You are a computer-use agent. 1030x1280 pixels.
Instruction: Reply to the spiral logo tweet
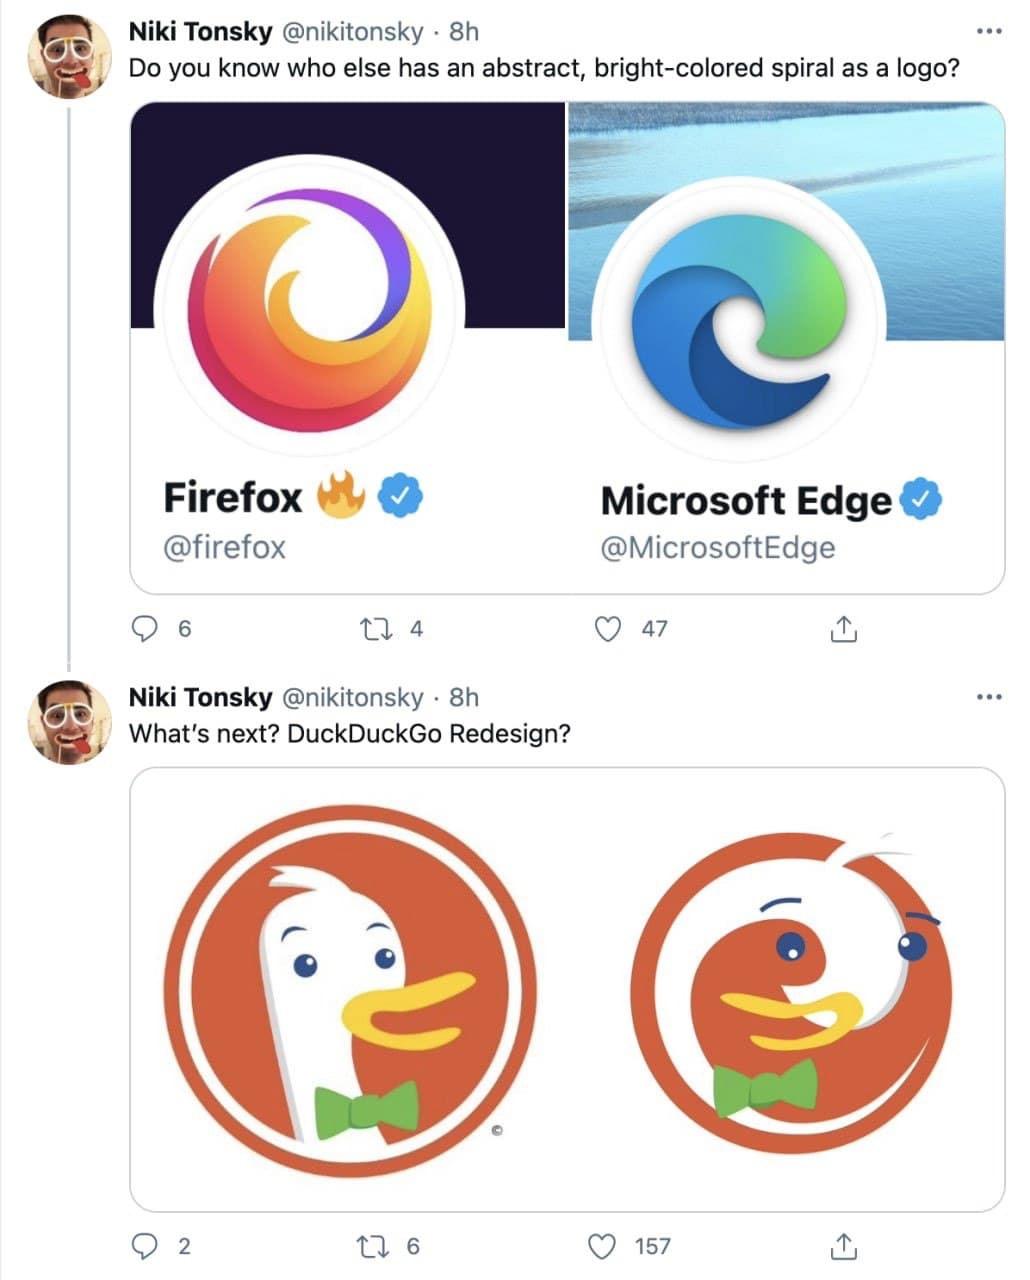click(x=144, y=629)
